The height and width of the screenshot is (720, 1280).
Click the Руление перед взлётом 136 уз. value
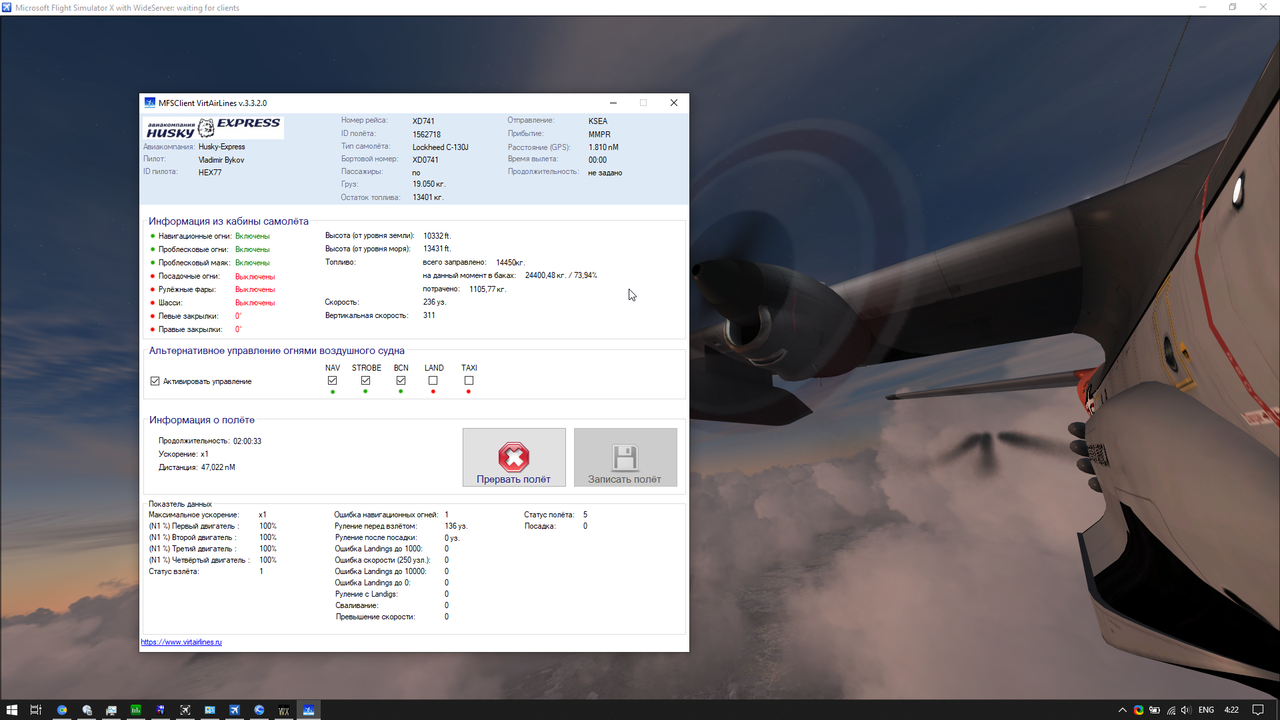point(456,526)
